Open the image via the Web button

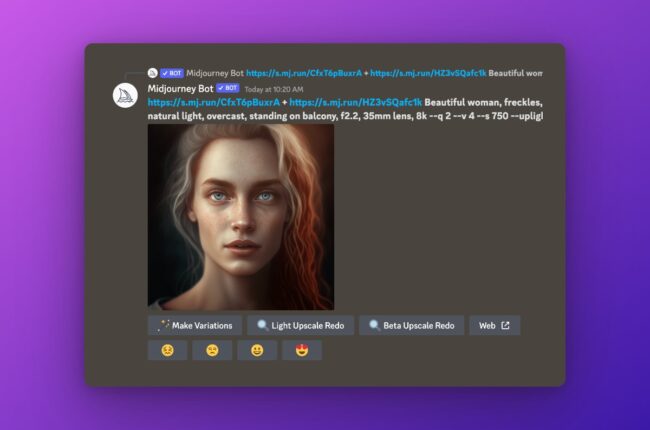click(494, 325)
